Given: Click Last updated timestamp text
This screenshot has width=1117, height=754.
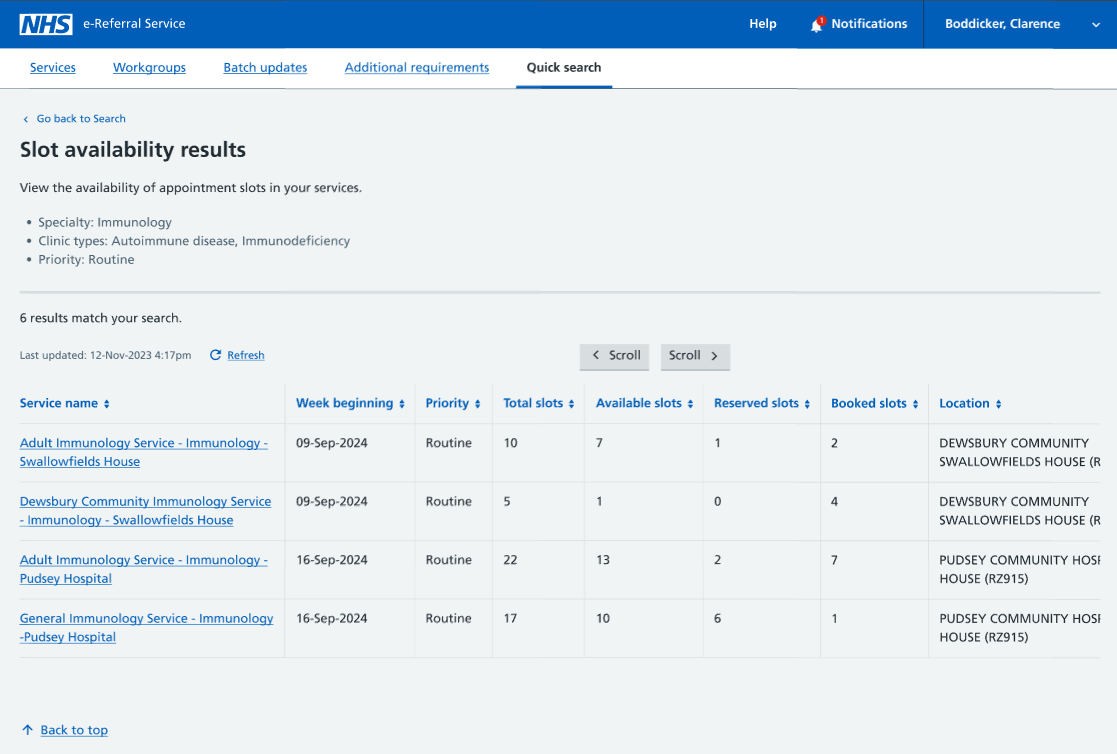Looking at the screenshot, I should coord(105,355).
